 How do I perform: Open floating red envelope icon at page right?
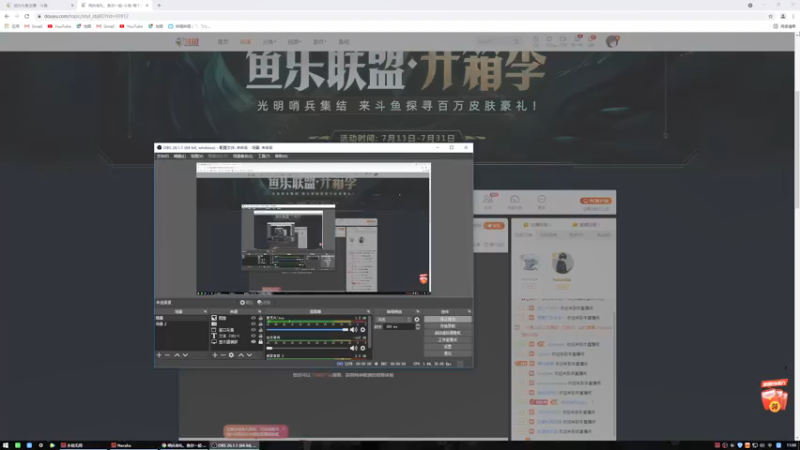coord(774,396)
